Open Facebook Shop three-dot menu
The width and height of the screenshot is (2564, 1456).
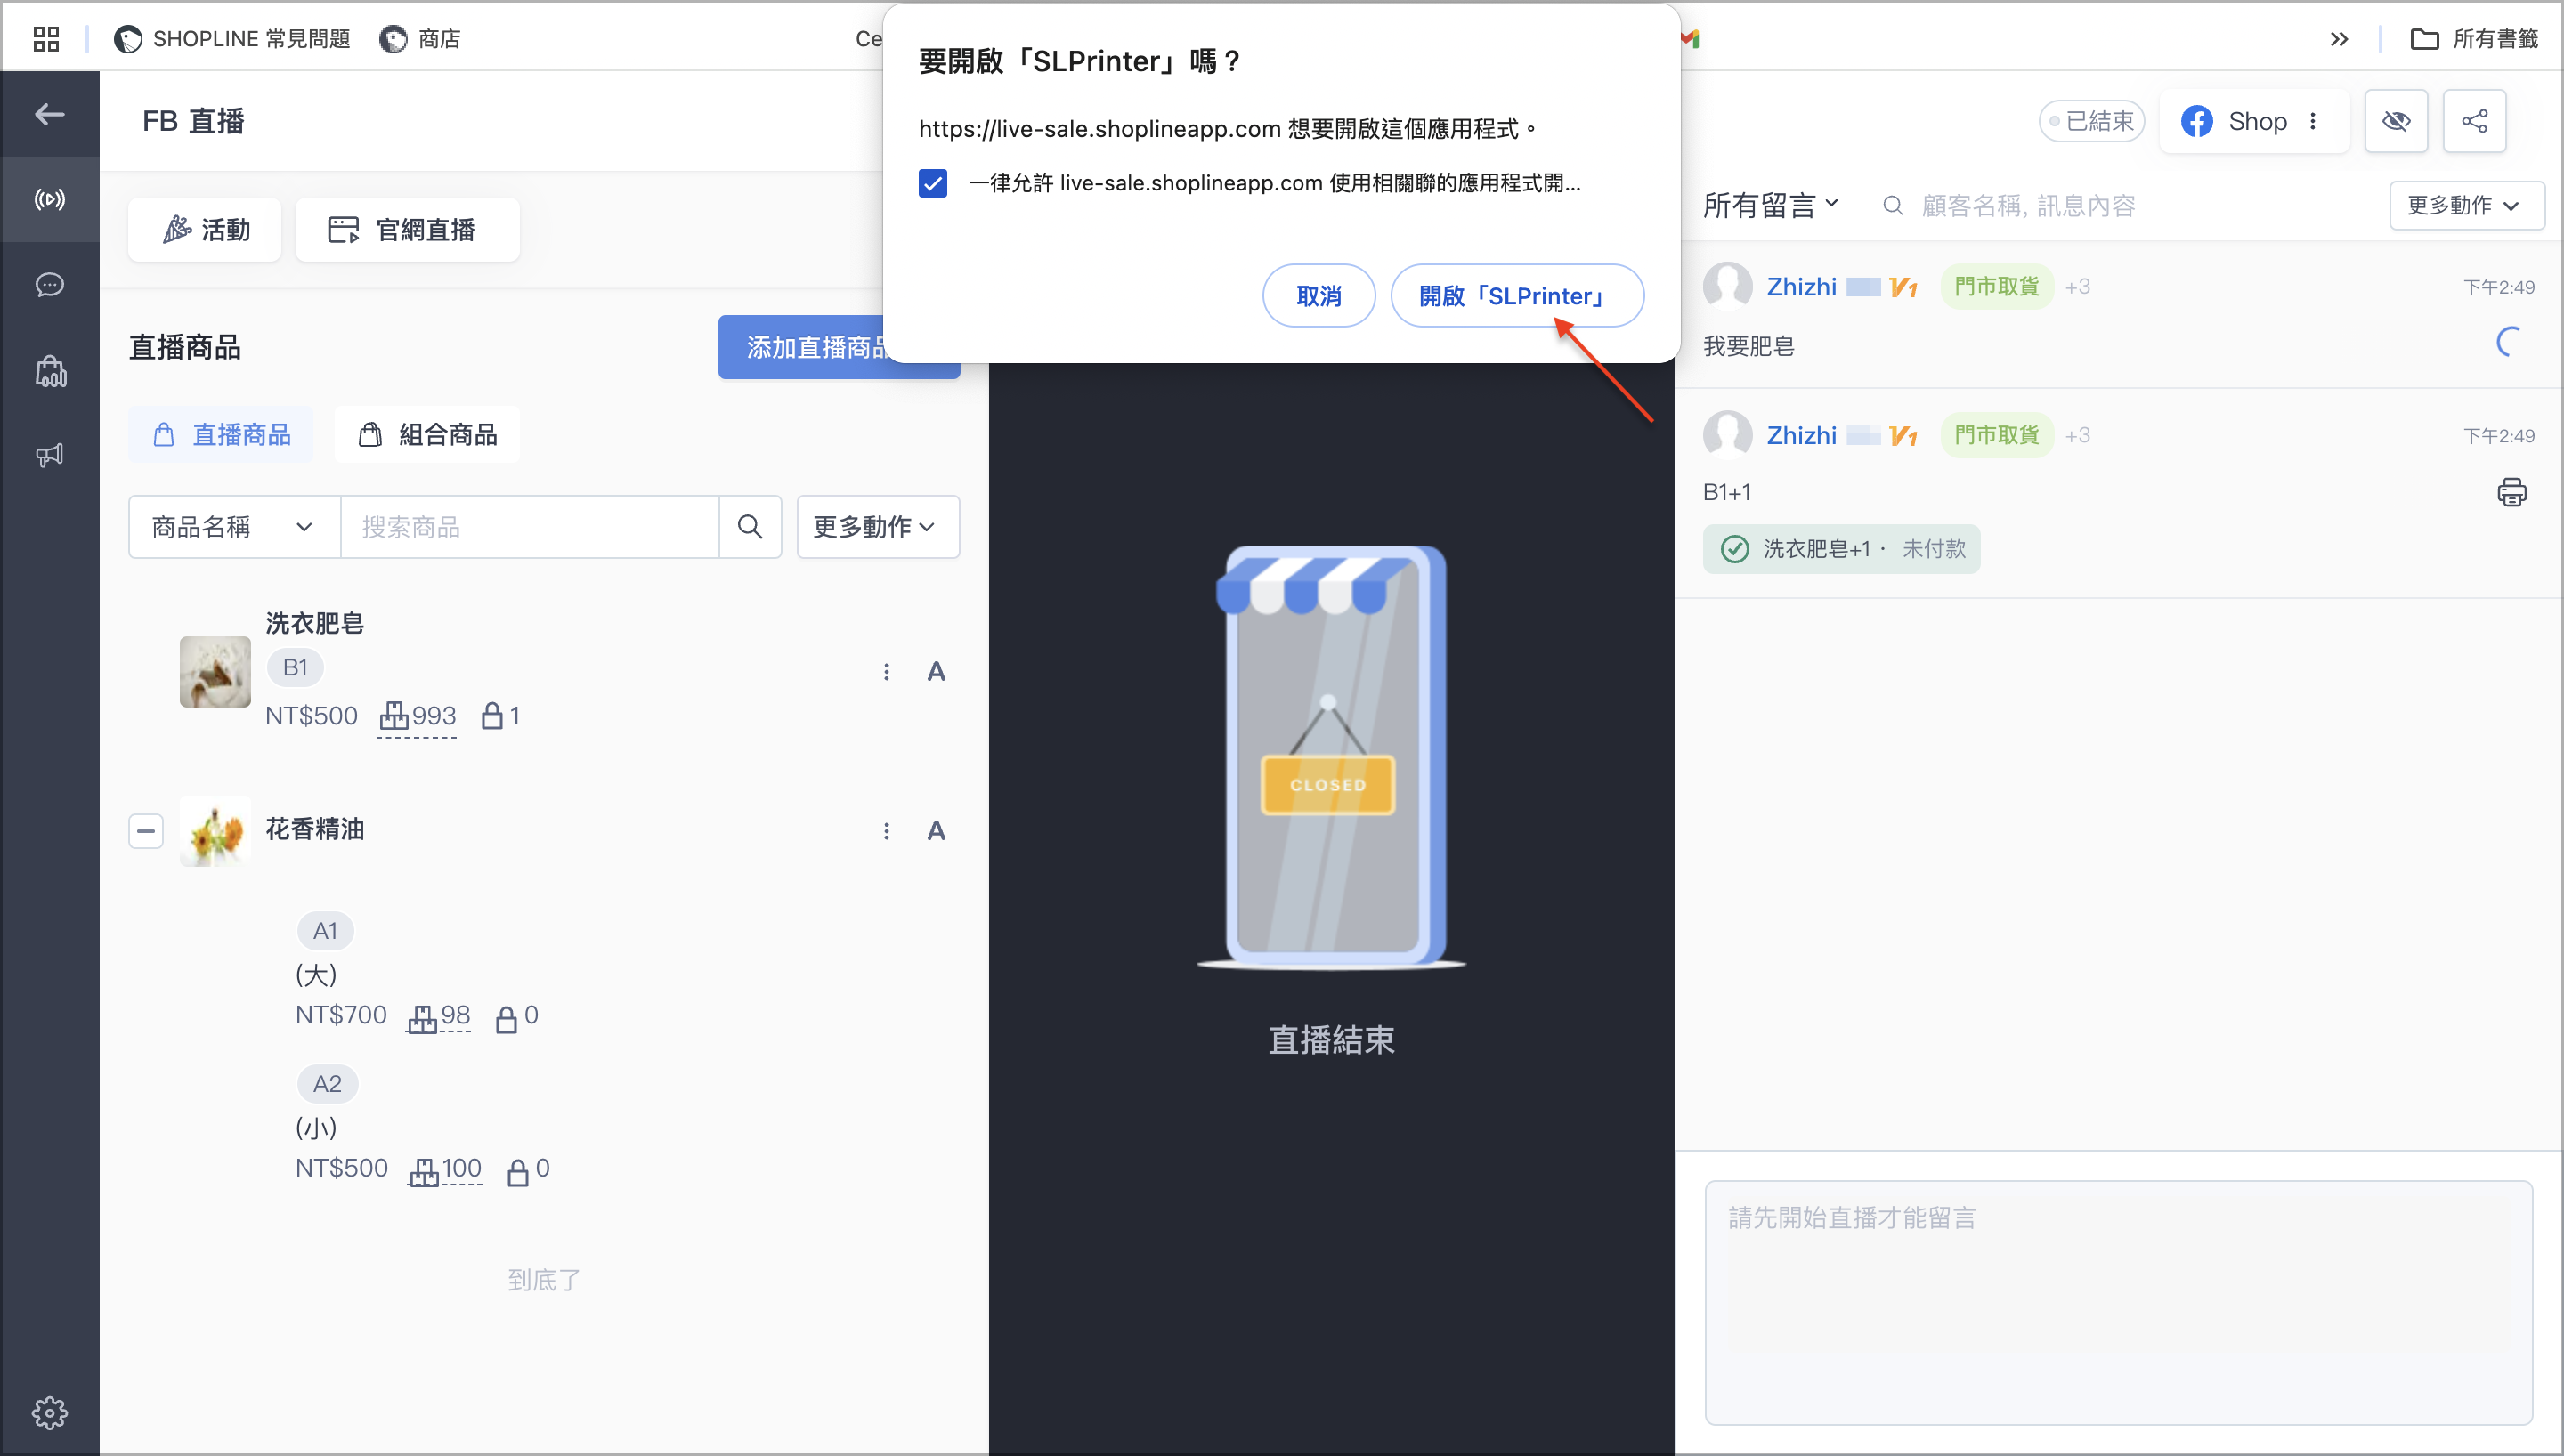coord(2313,121)
